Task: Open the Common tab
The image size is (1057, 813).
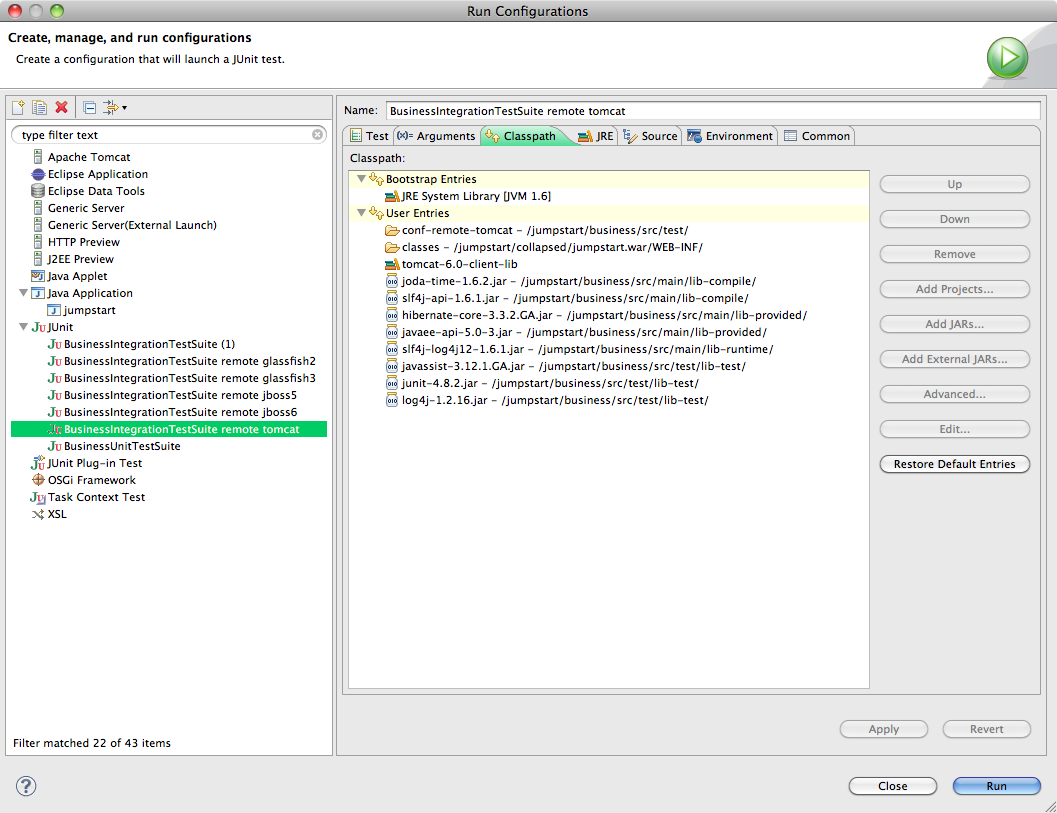Action: pyautogui.click(x=817, y=136)
